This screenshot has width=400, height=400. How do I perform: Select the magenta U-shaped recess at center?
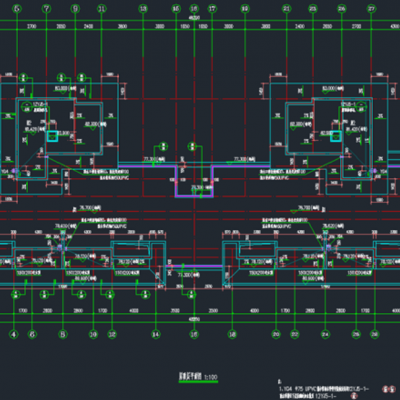point(194,181)
